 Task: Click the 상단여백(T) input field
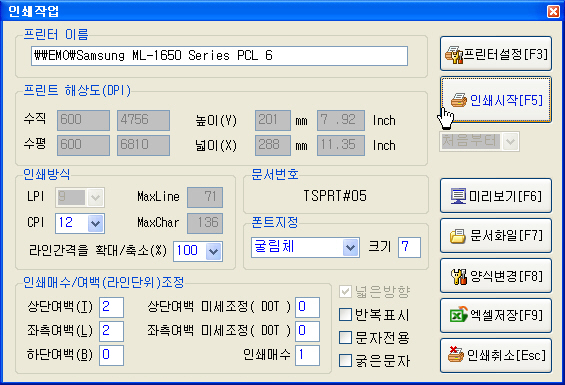[x=111, y=307]
